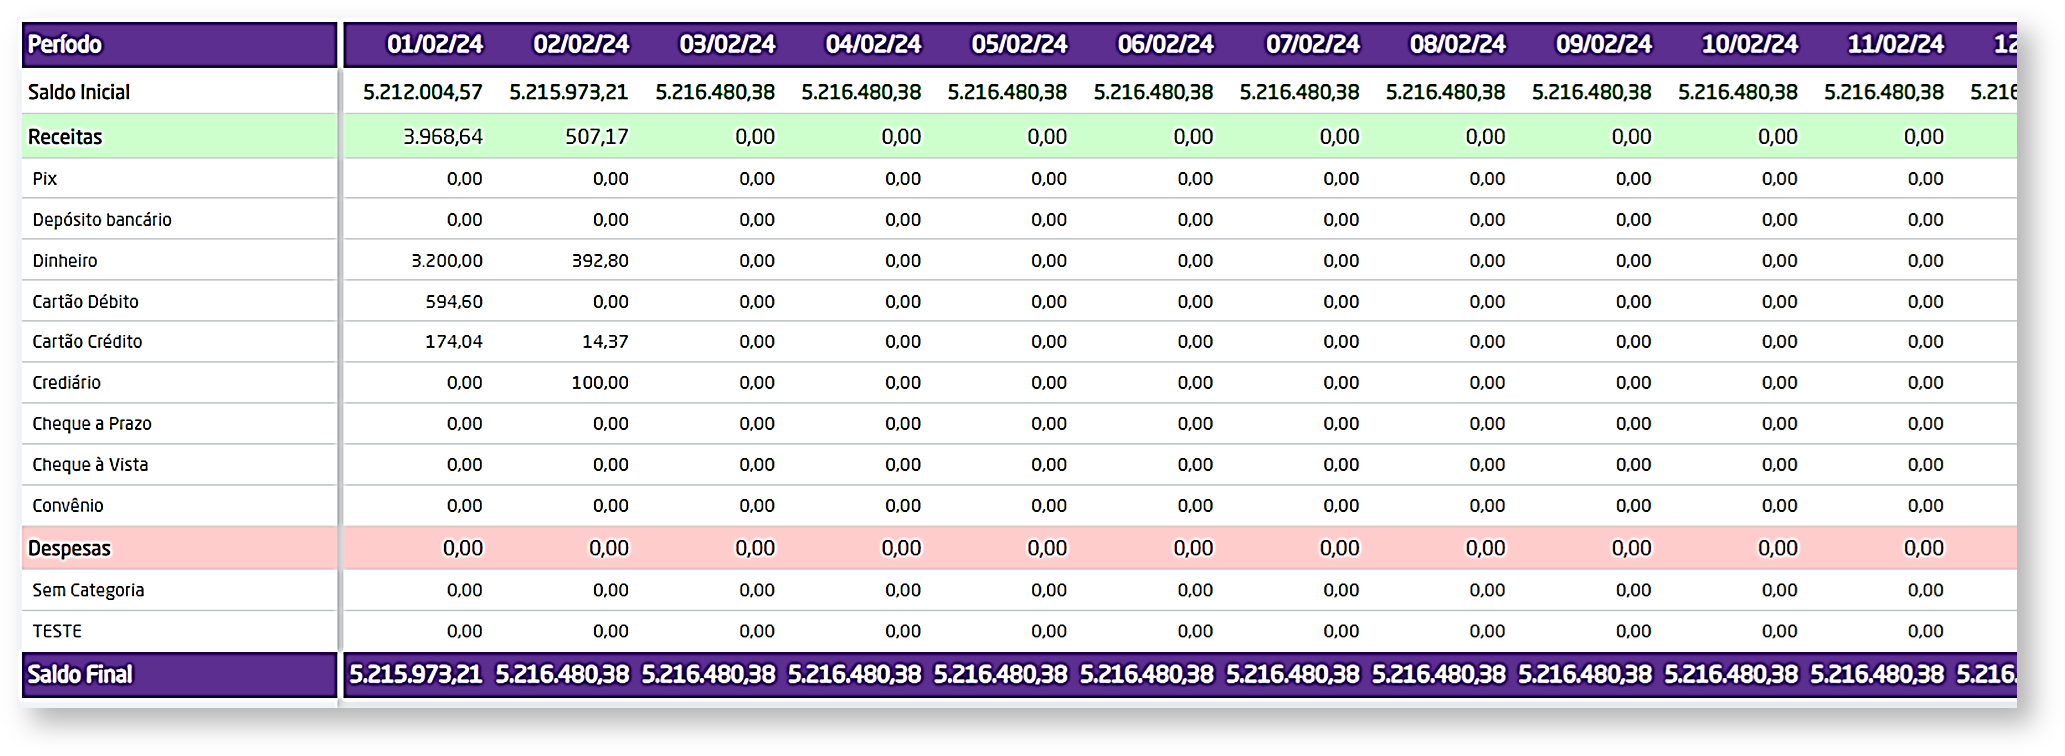Click the Saldo Final row label
This screenshot has width=2065, height=756.
point(80,675)
